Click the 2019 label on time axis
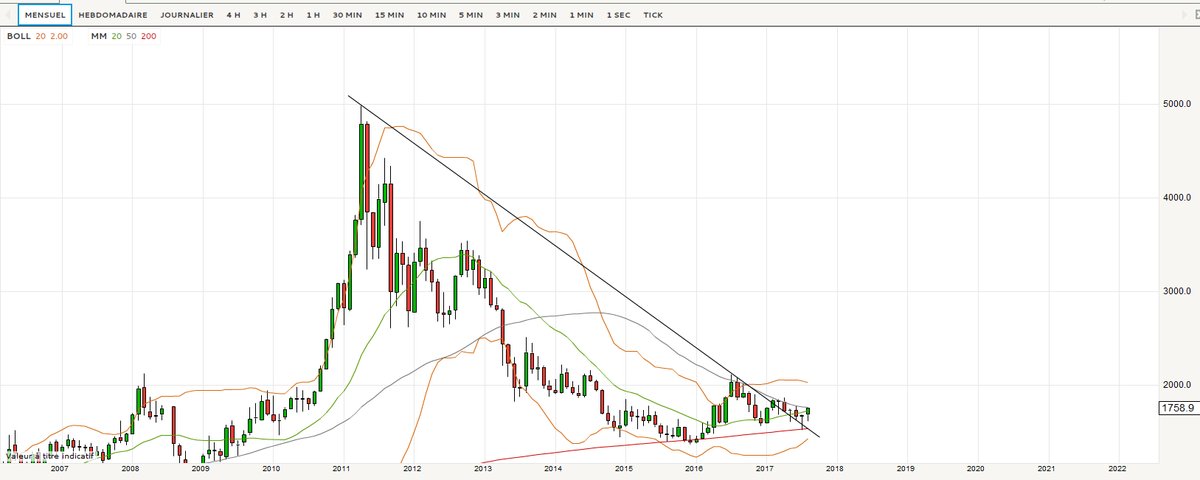This screenshot has height=480, width=1200. pos(906,468)
